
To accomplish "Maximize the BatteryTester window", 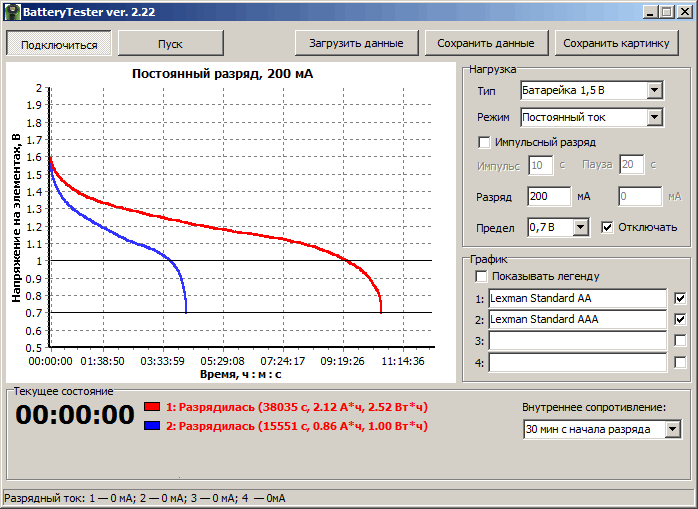I will pos(667,12).
